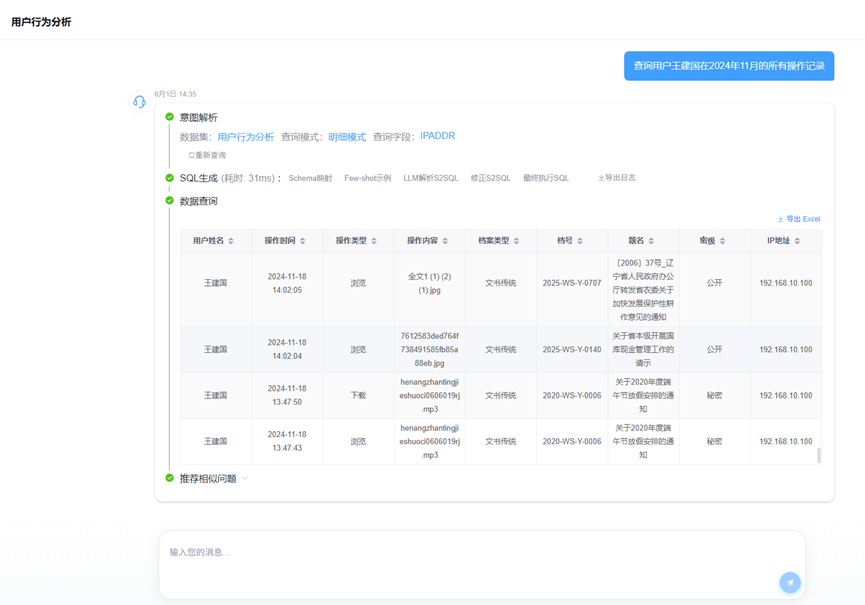This screenshot has width=865, height=605.
Task: Click the 意图解析 green check step icon
Action: tap(169, 116)
